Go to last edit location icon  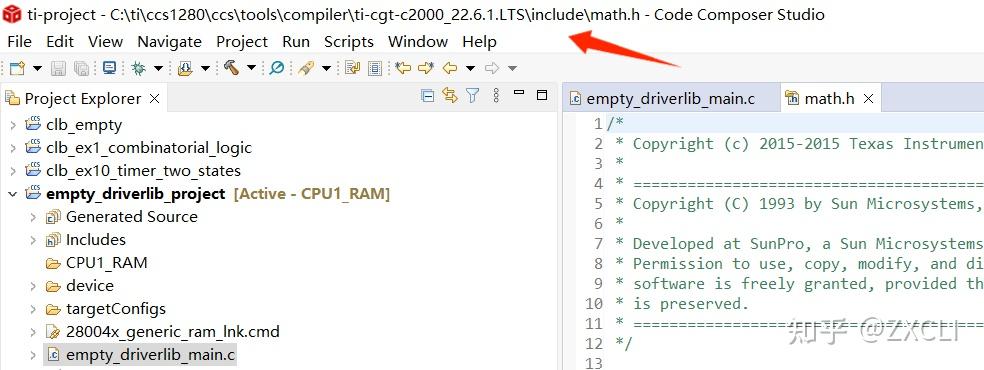tap(403, 68)
